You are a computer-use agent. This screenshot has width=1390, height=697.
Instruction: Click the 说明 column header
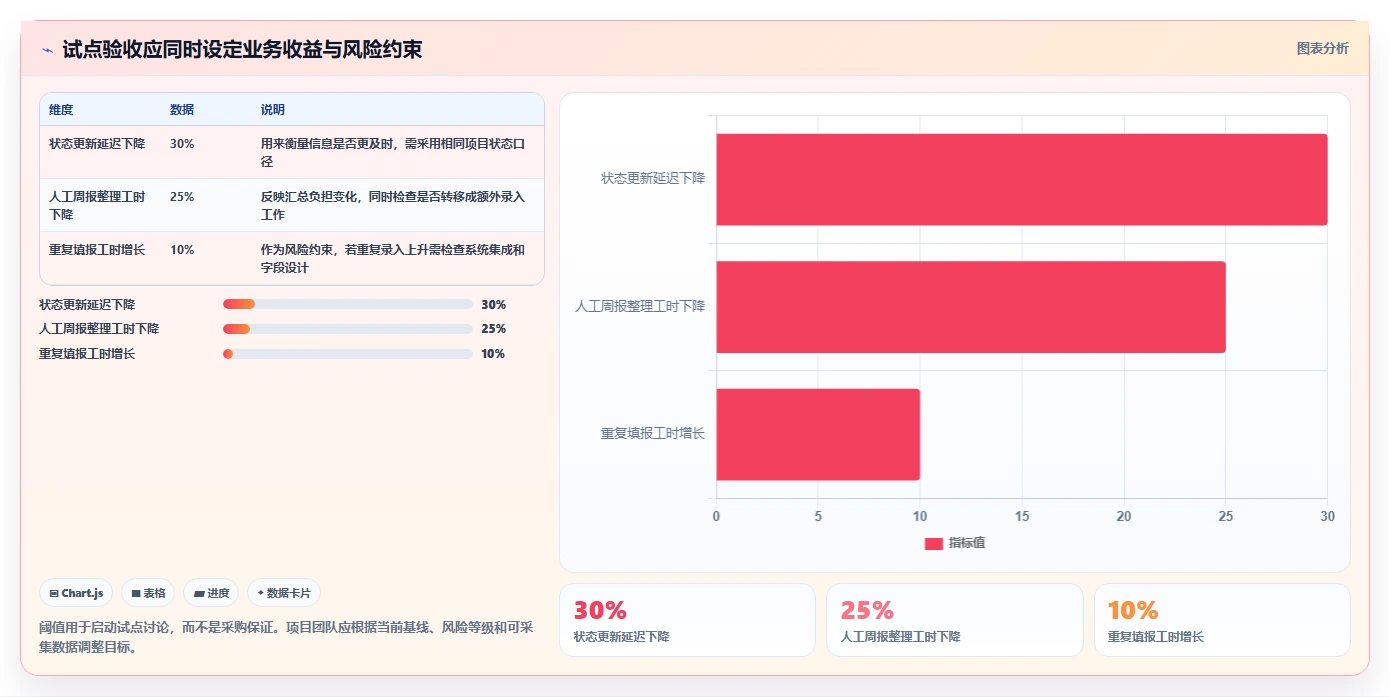[273, 110]
